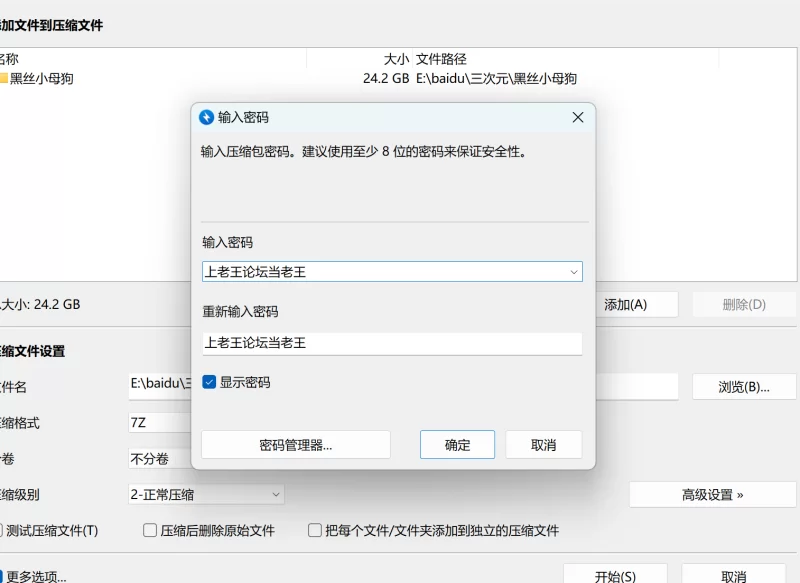Open 密码管理器...

coord(296,445)
